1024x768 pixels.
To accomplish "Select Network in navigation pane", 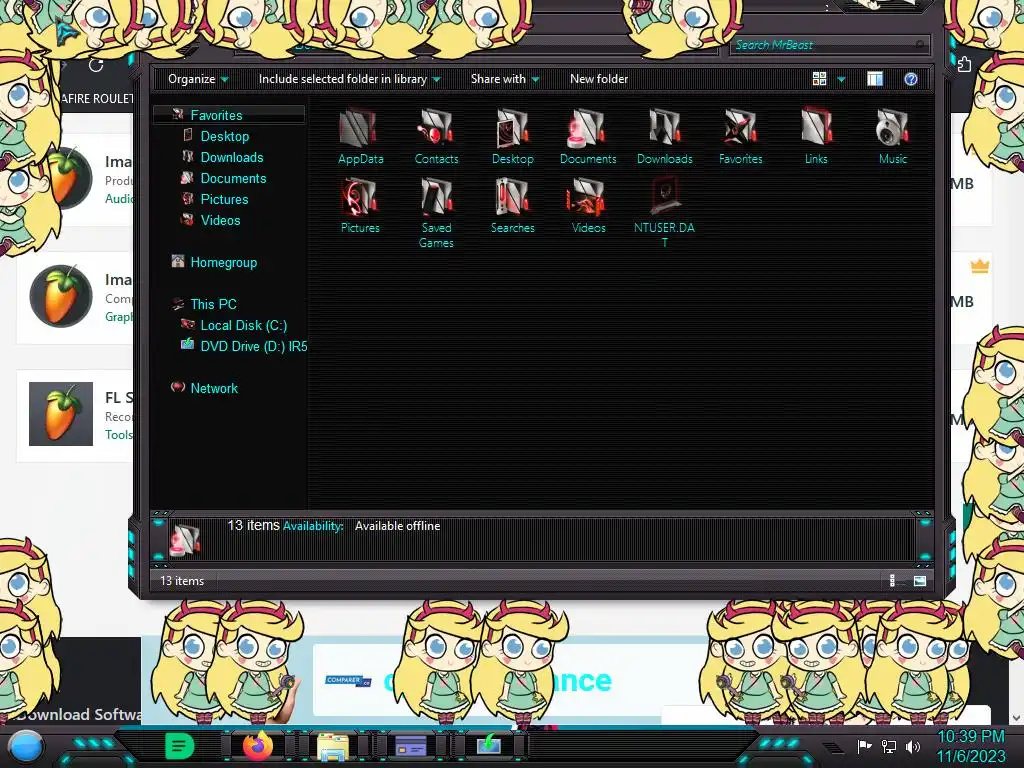I will point(214,388).
